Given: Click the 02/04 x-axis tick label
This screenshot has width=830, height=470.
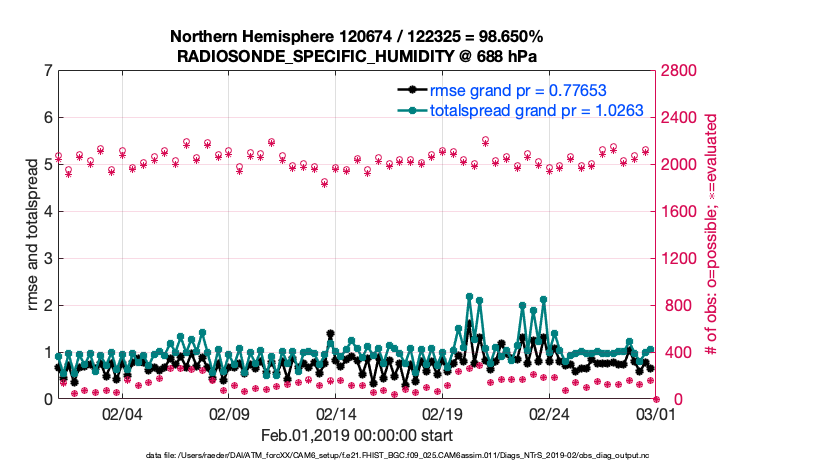Looking at the screenshot, I should pyautogui.click(x=122, y=414).
